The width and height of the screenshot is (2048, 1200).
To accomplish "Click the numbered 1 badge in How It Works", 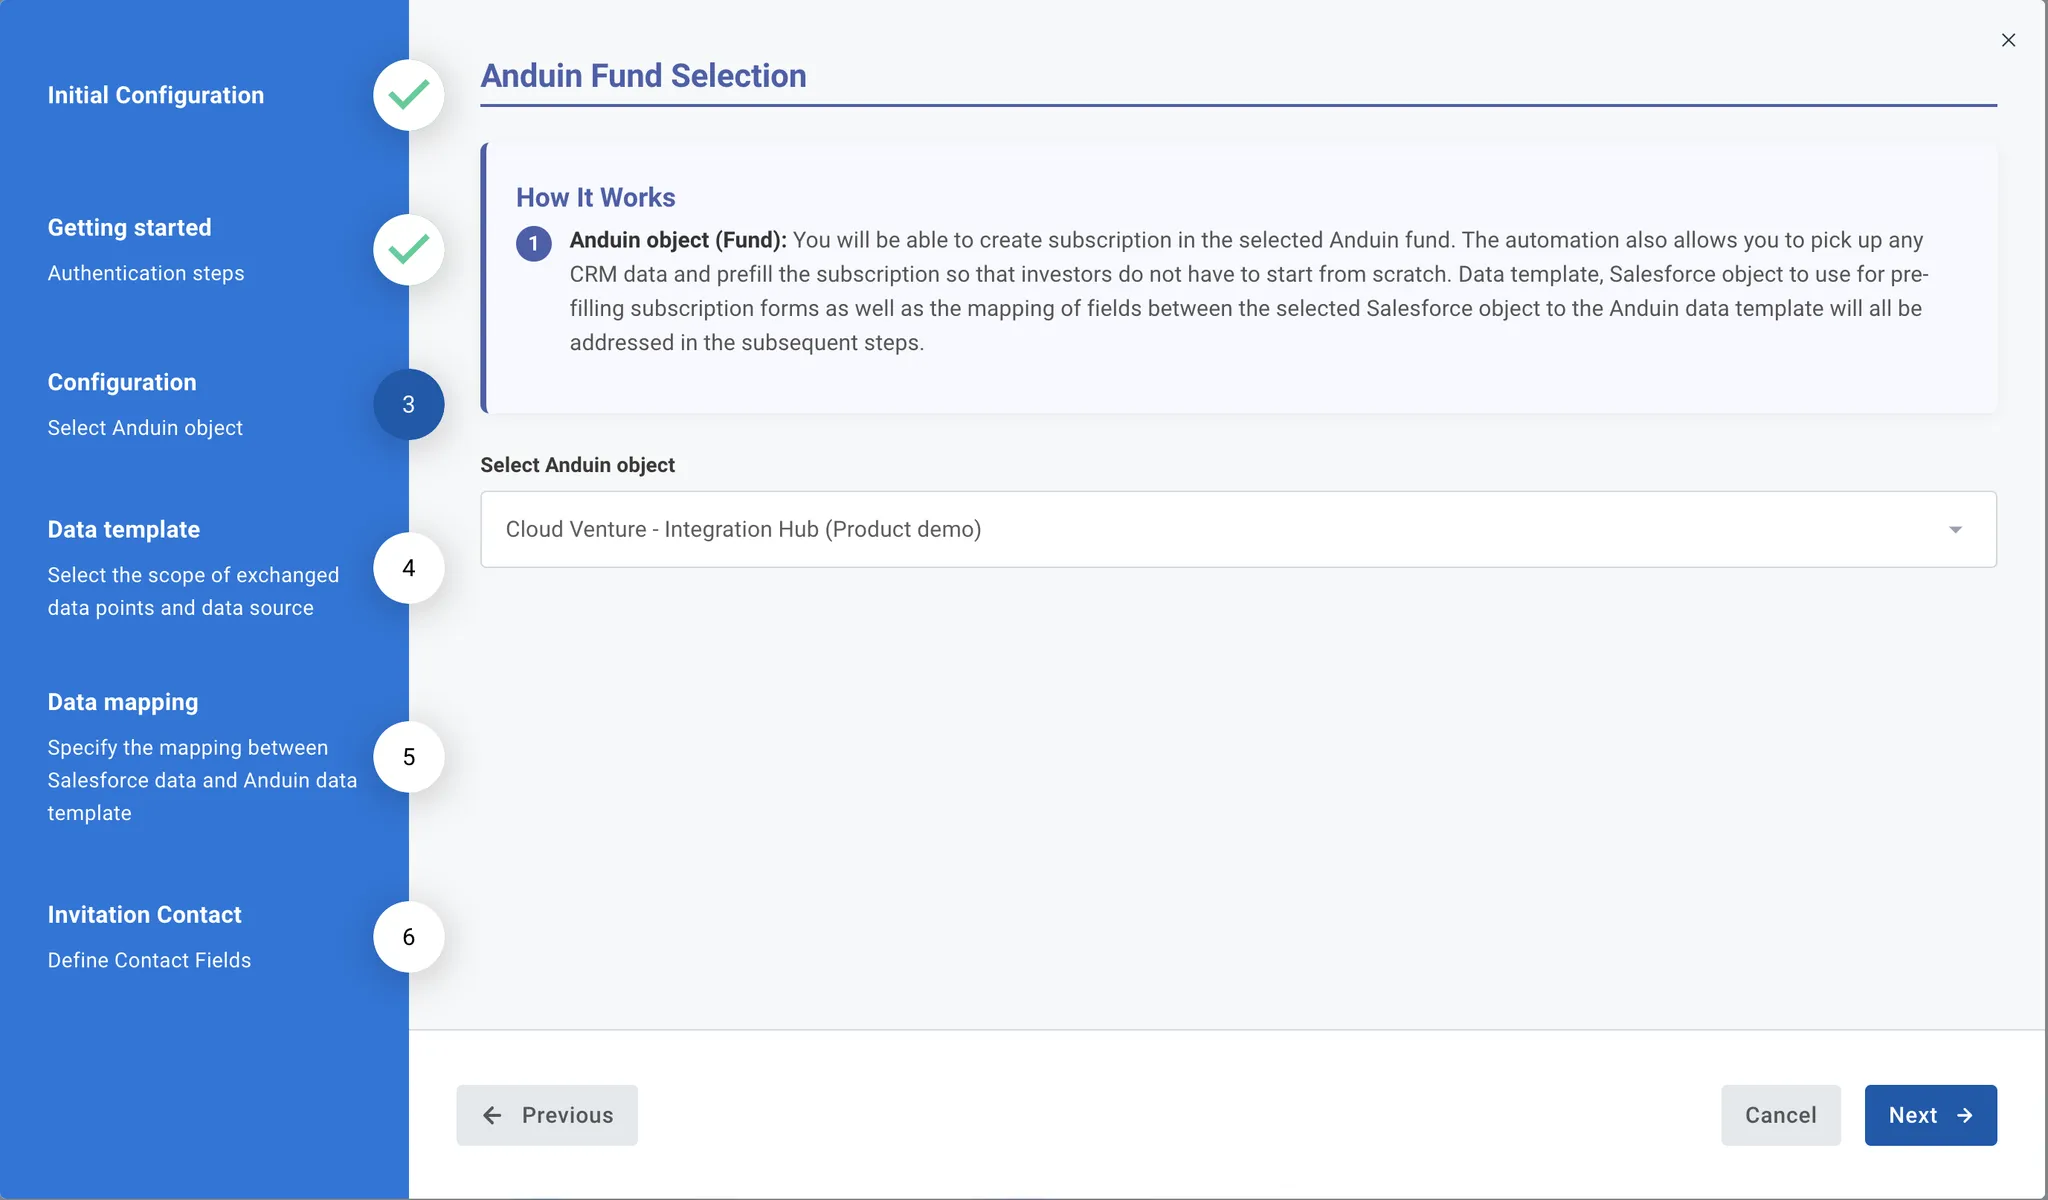I will 534,243.
